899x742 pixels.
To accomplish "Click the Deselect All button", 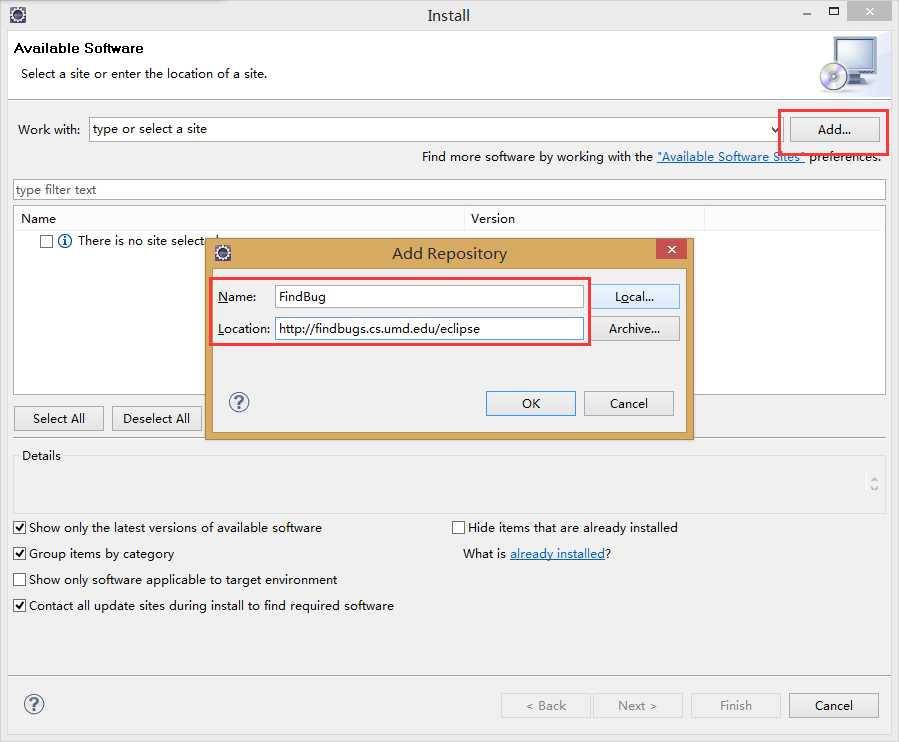I will [156, 419].
